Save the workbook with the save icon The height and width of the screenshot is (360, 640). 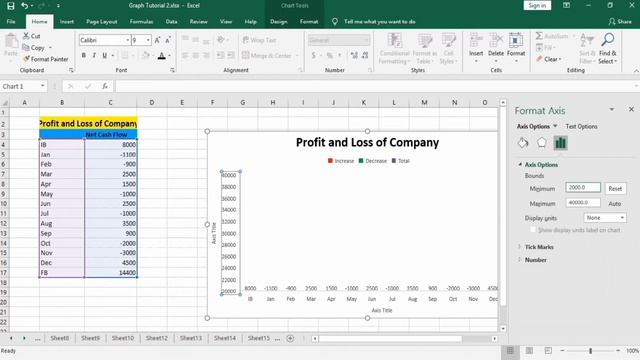pos(11,6)
